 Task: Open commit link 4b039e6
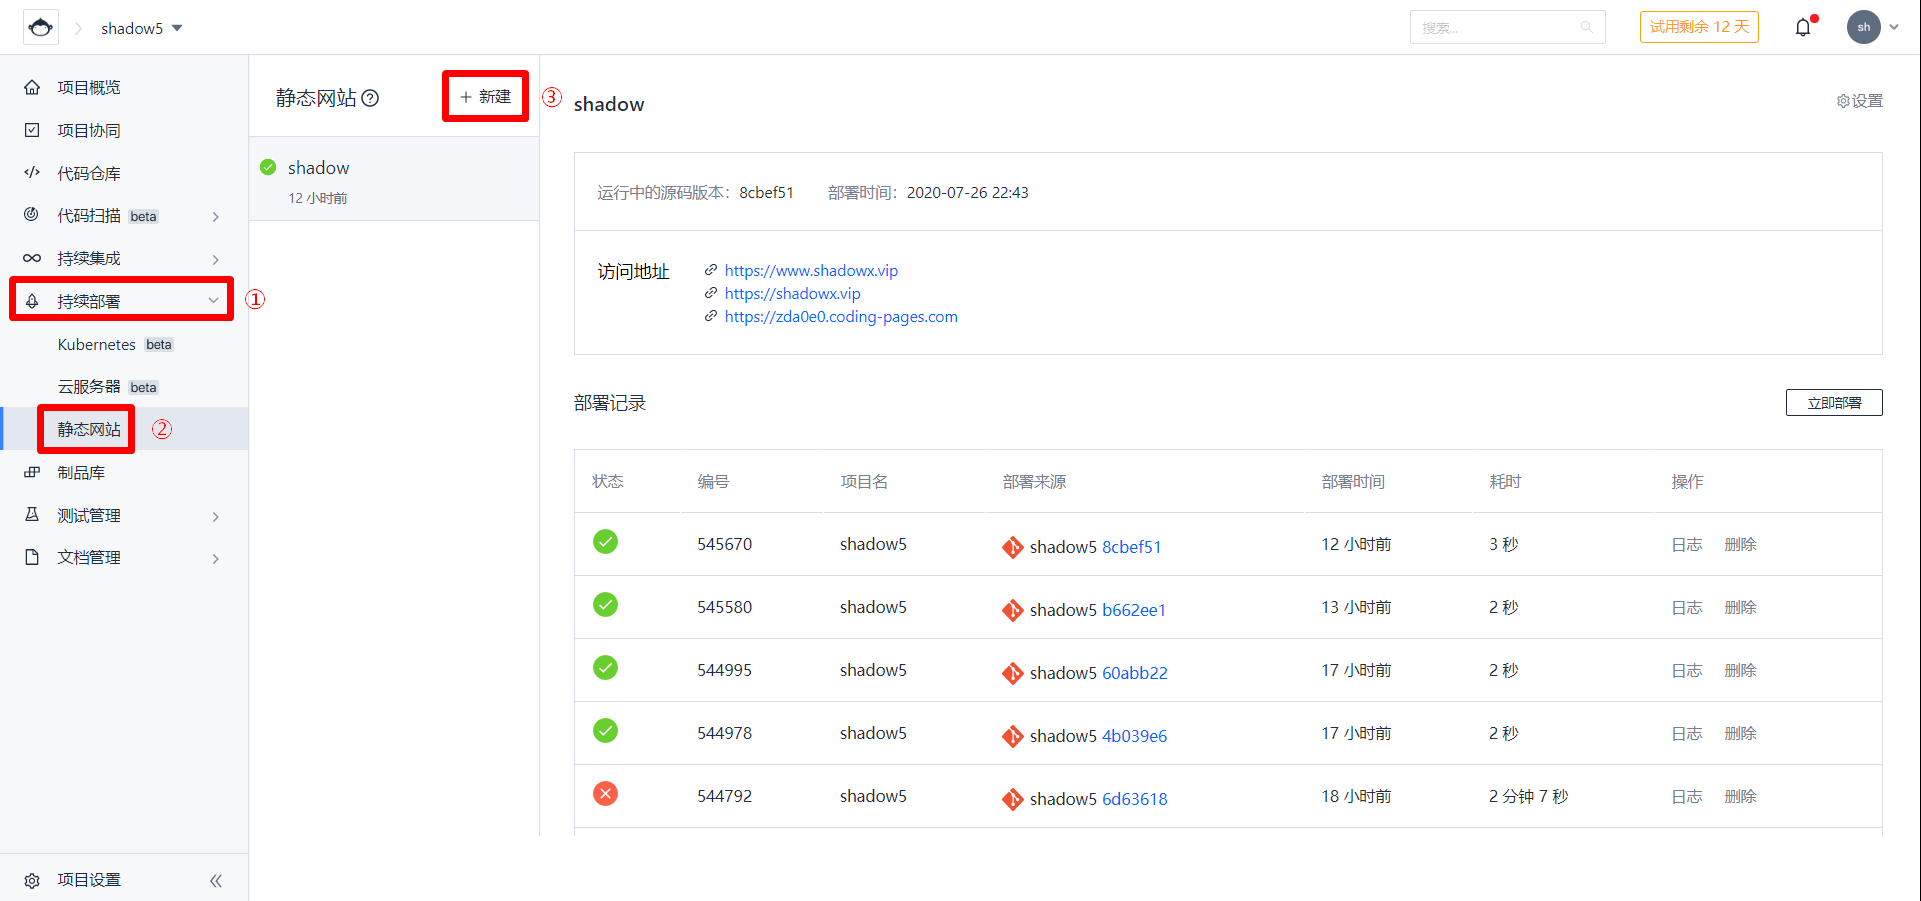pos(1134,736)
